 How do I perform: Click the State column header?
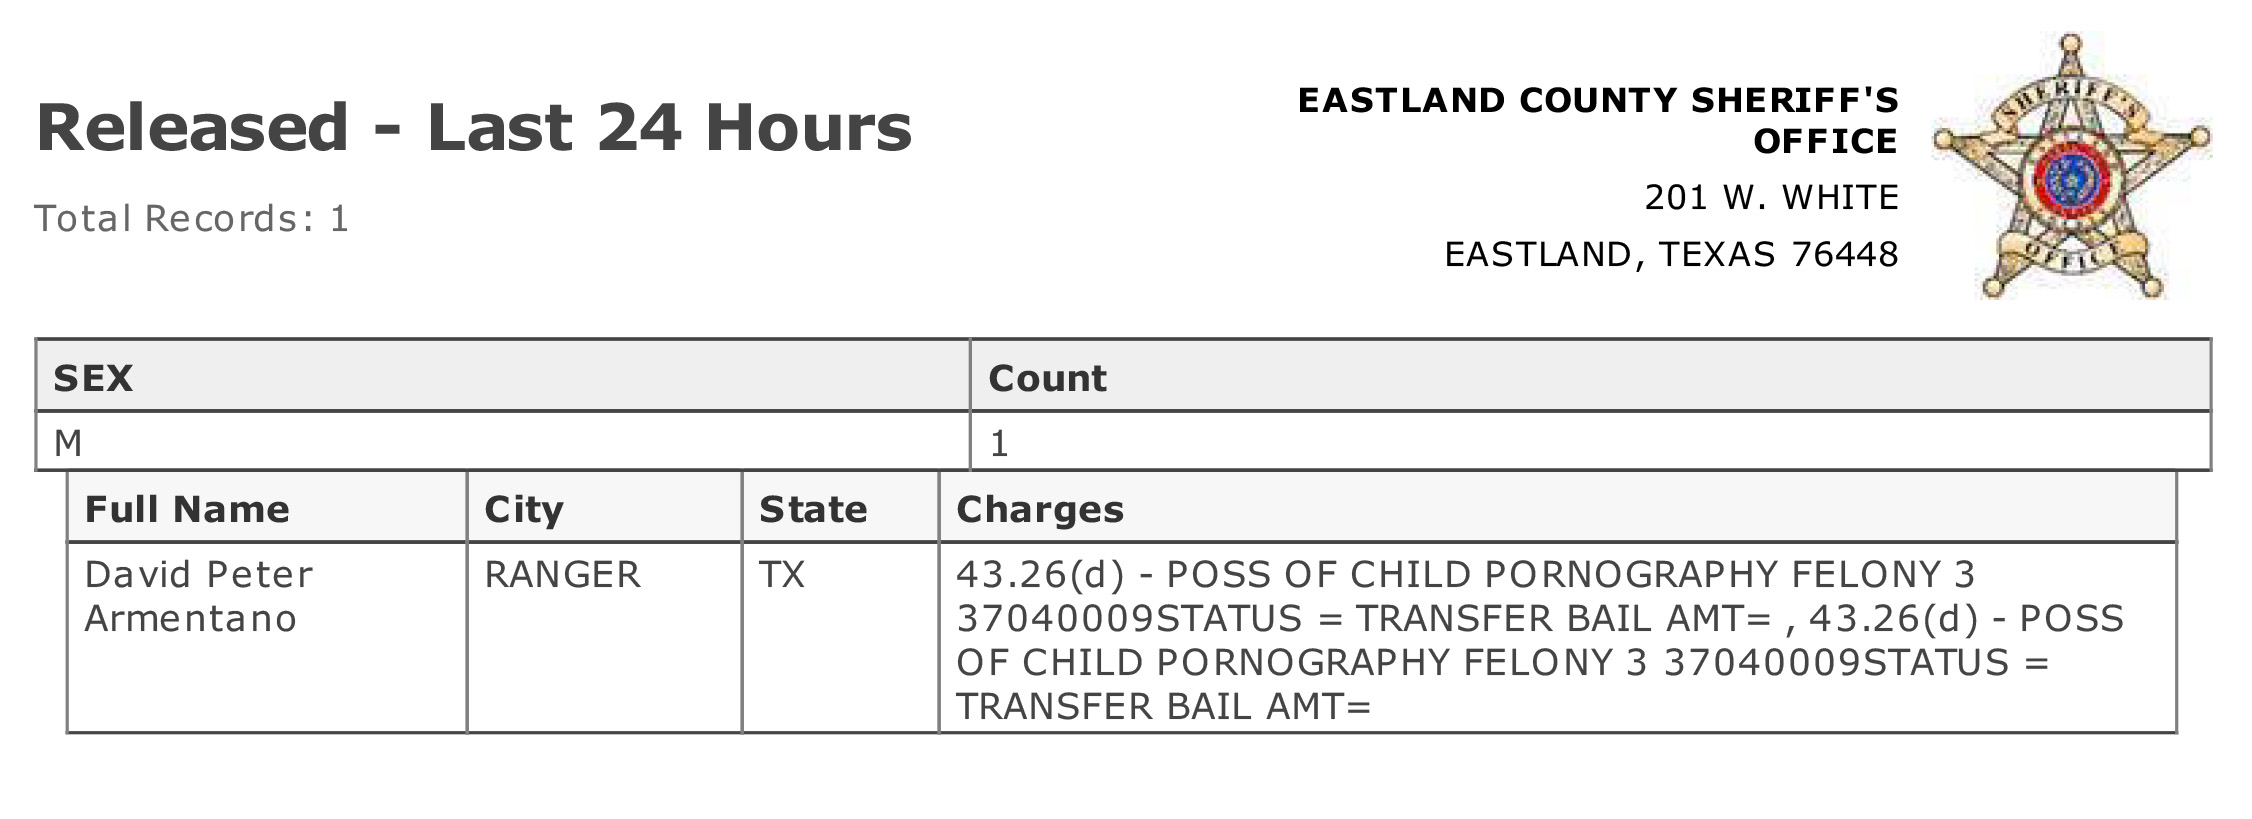(x=840, y=508)
